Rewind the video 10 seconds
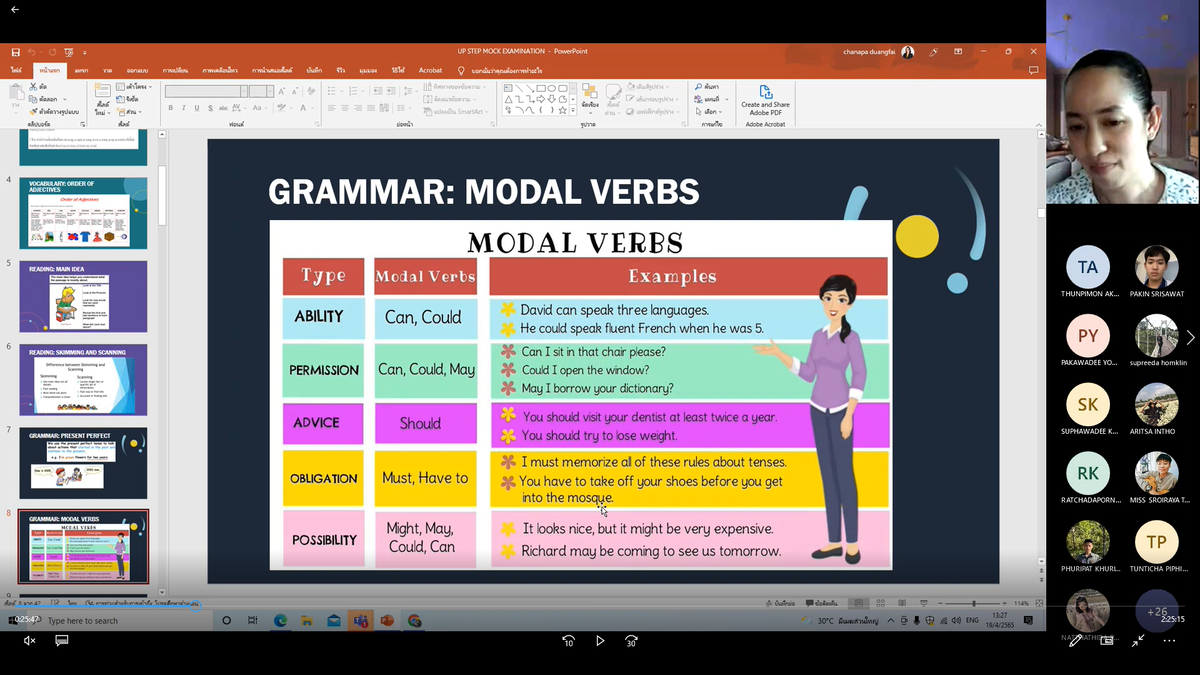Screen dimensions: 1200x675 (568, 640)
